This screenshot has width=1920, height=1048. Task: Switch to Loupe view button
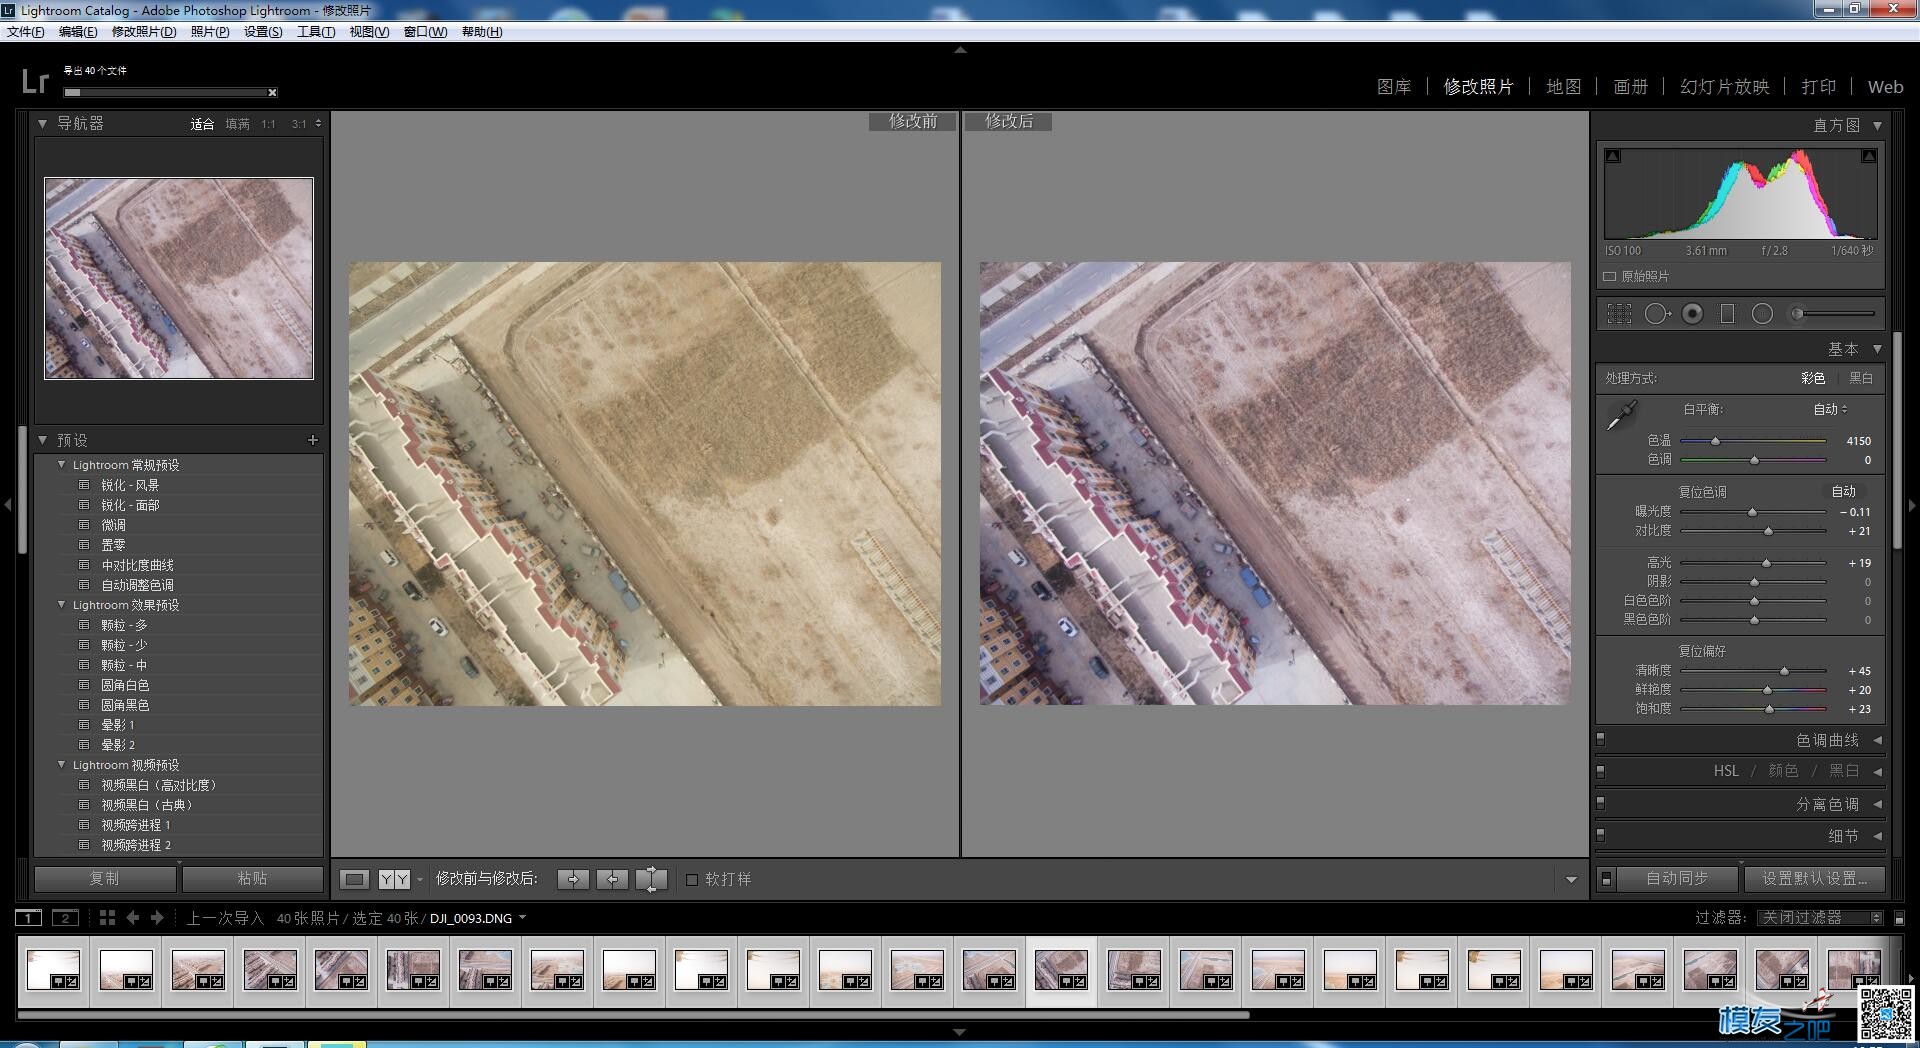(x=354, y=879)
